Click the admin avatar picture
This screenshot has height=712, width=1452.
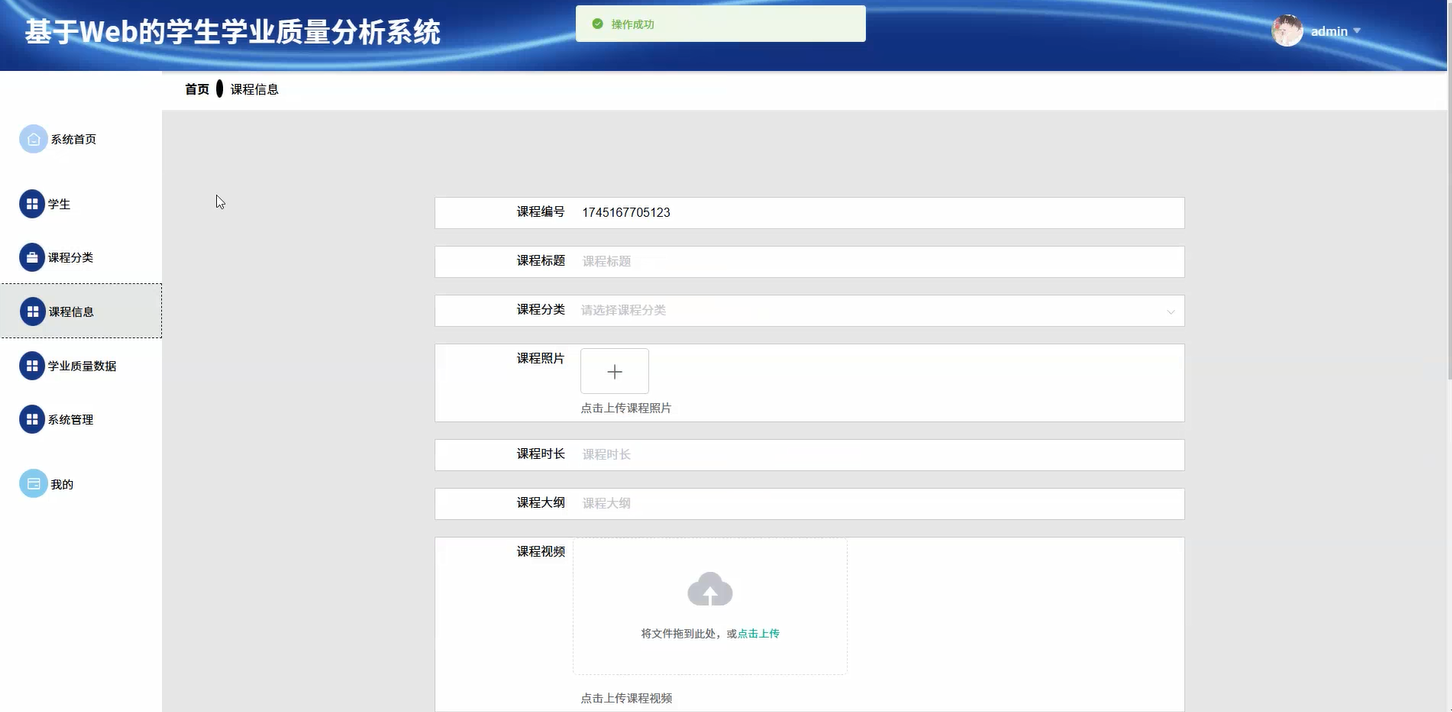click(x=1287, y=30)
